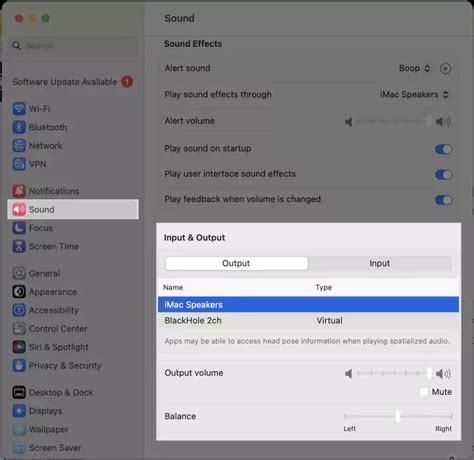Image resolution: width=474 pixels, height=460 pixels.
Task: Open Desktop & Dock label in sidebar
Action: click(61, 392)
